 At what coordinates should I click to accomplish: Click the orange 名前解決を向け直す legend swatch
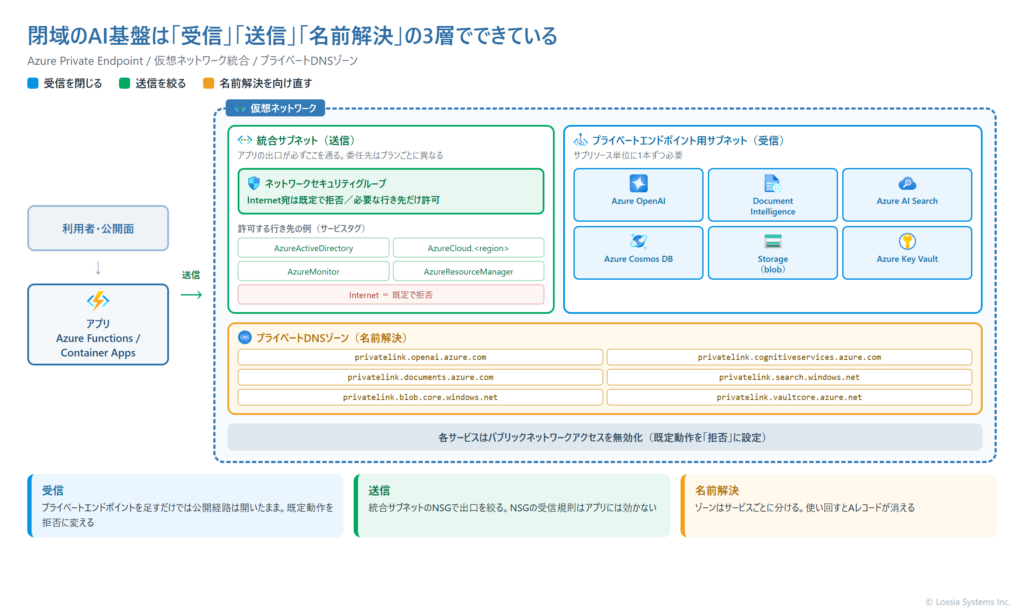coord(208,83)
